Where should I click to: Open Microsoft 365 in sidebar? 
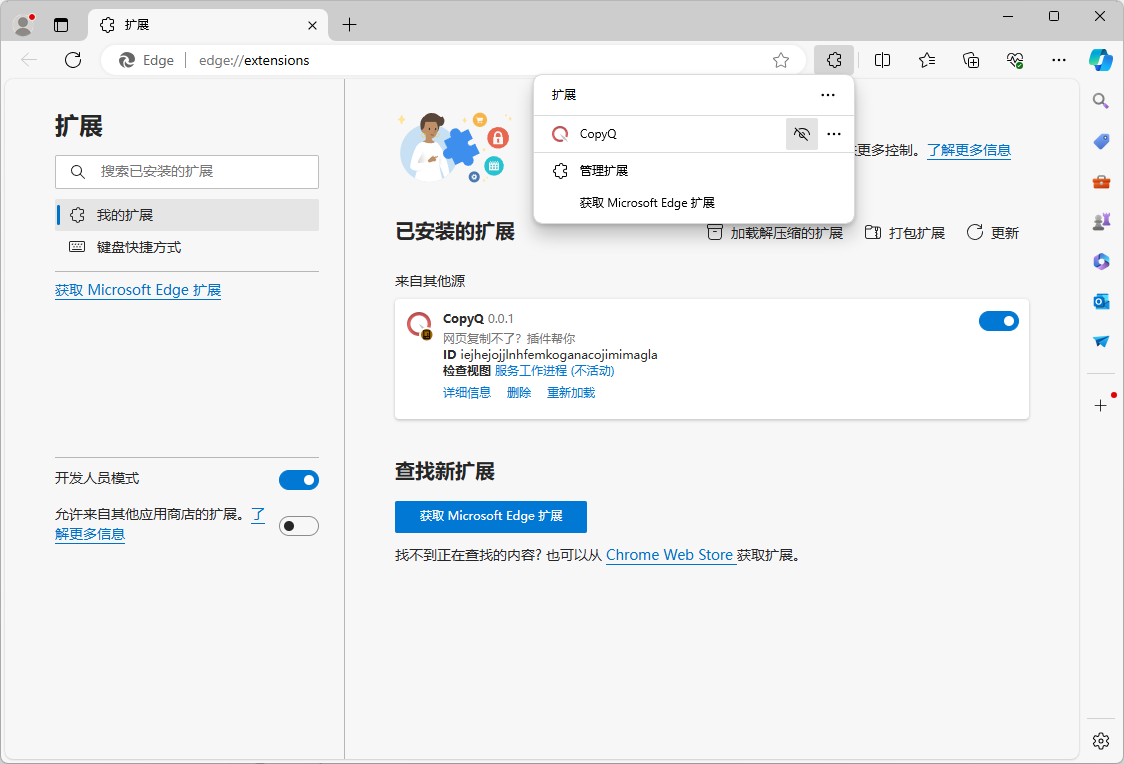tap(1101, 261)
